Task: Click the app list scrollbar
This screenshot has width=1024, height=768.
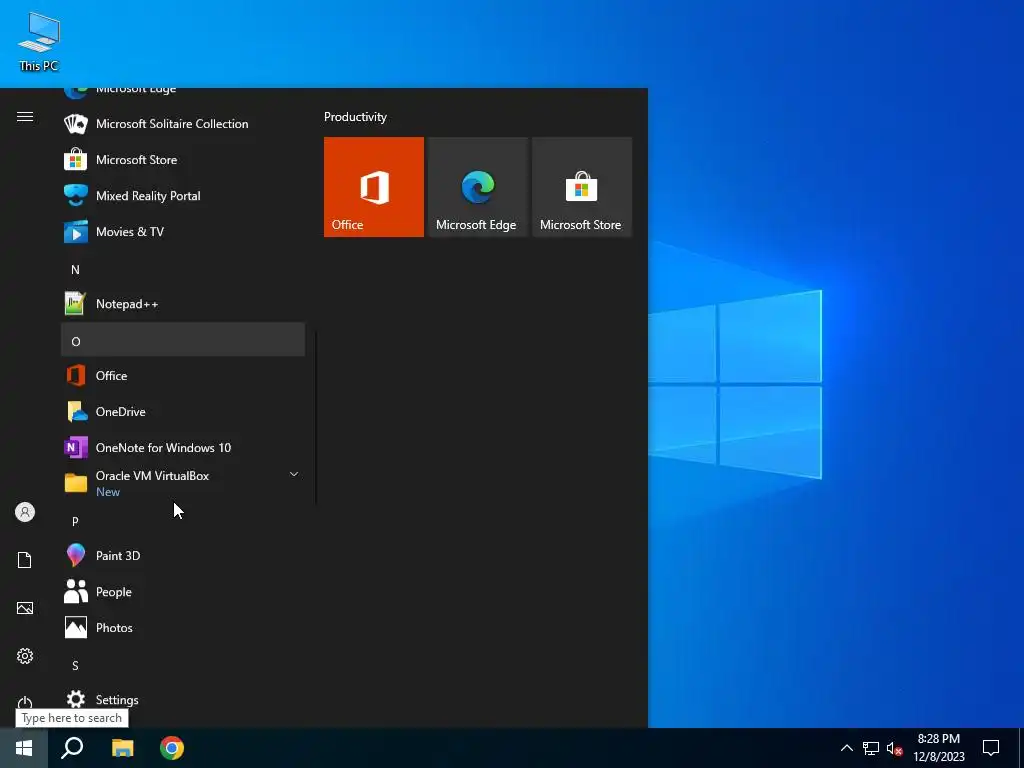Action: pos(316,418)
